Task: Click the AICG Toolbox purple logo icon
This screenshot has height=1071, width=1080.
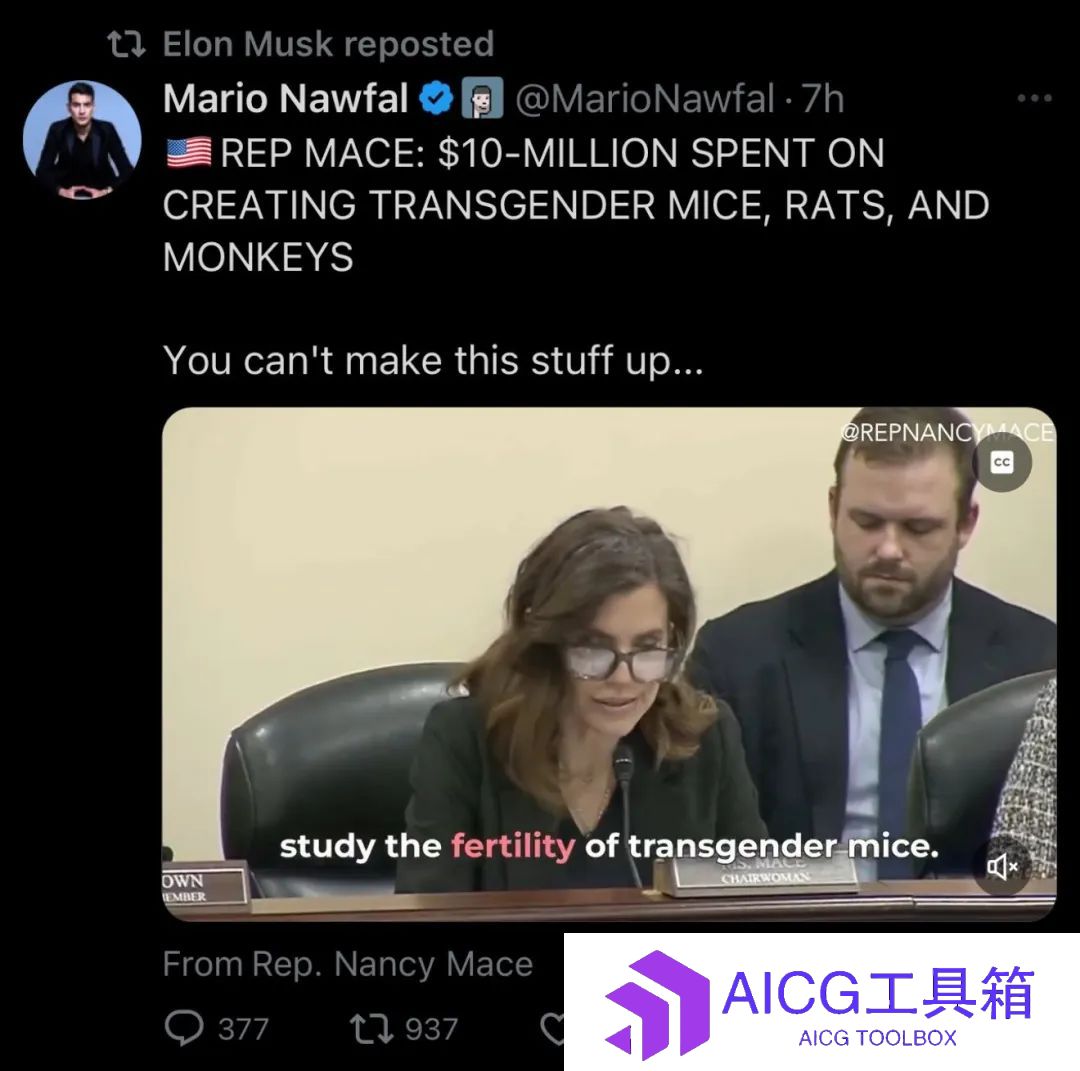Action: point(658,1004)
